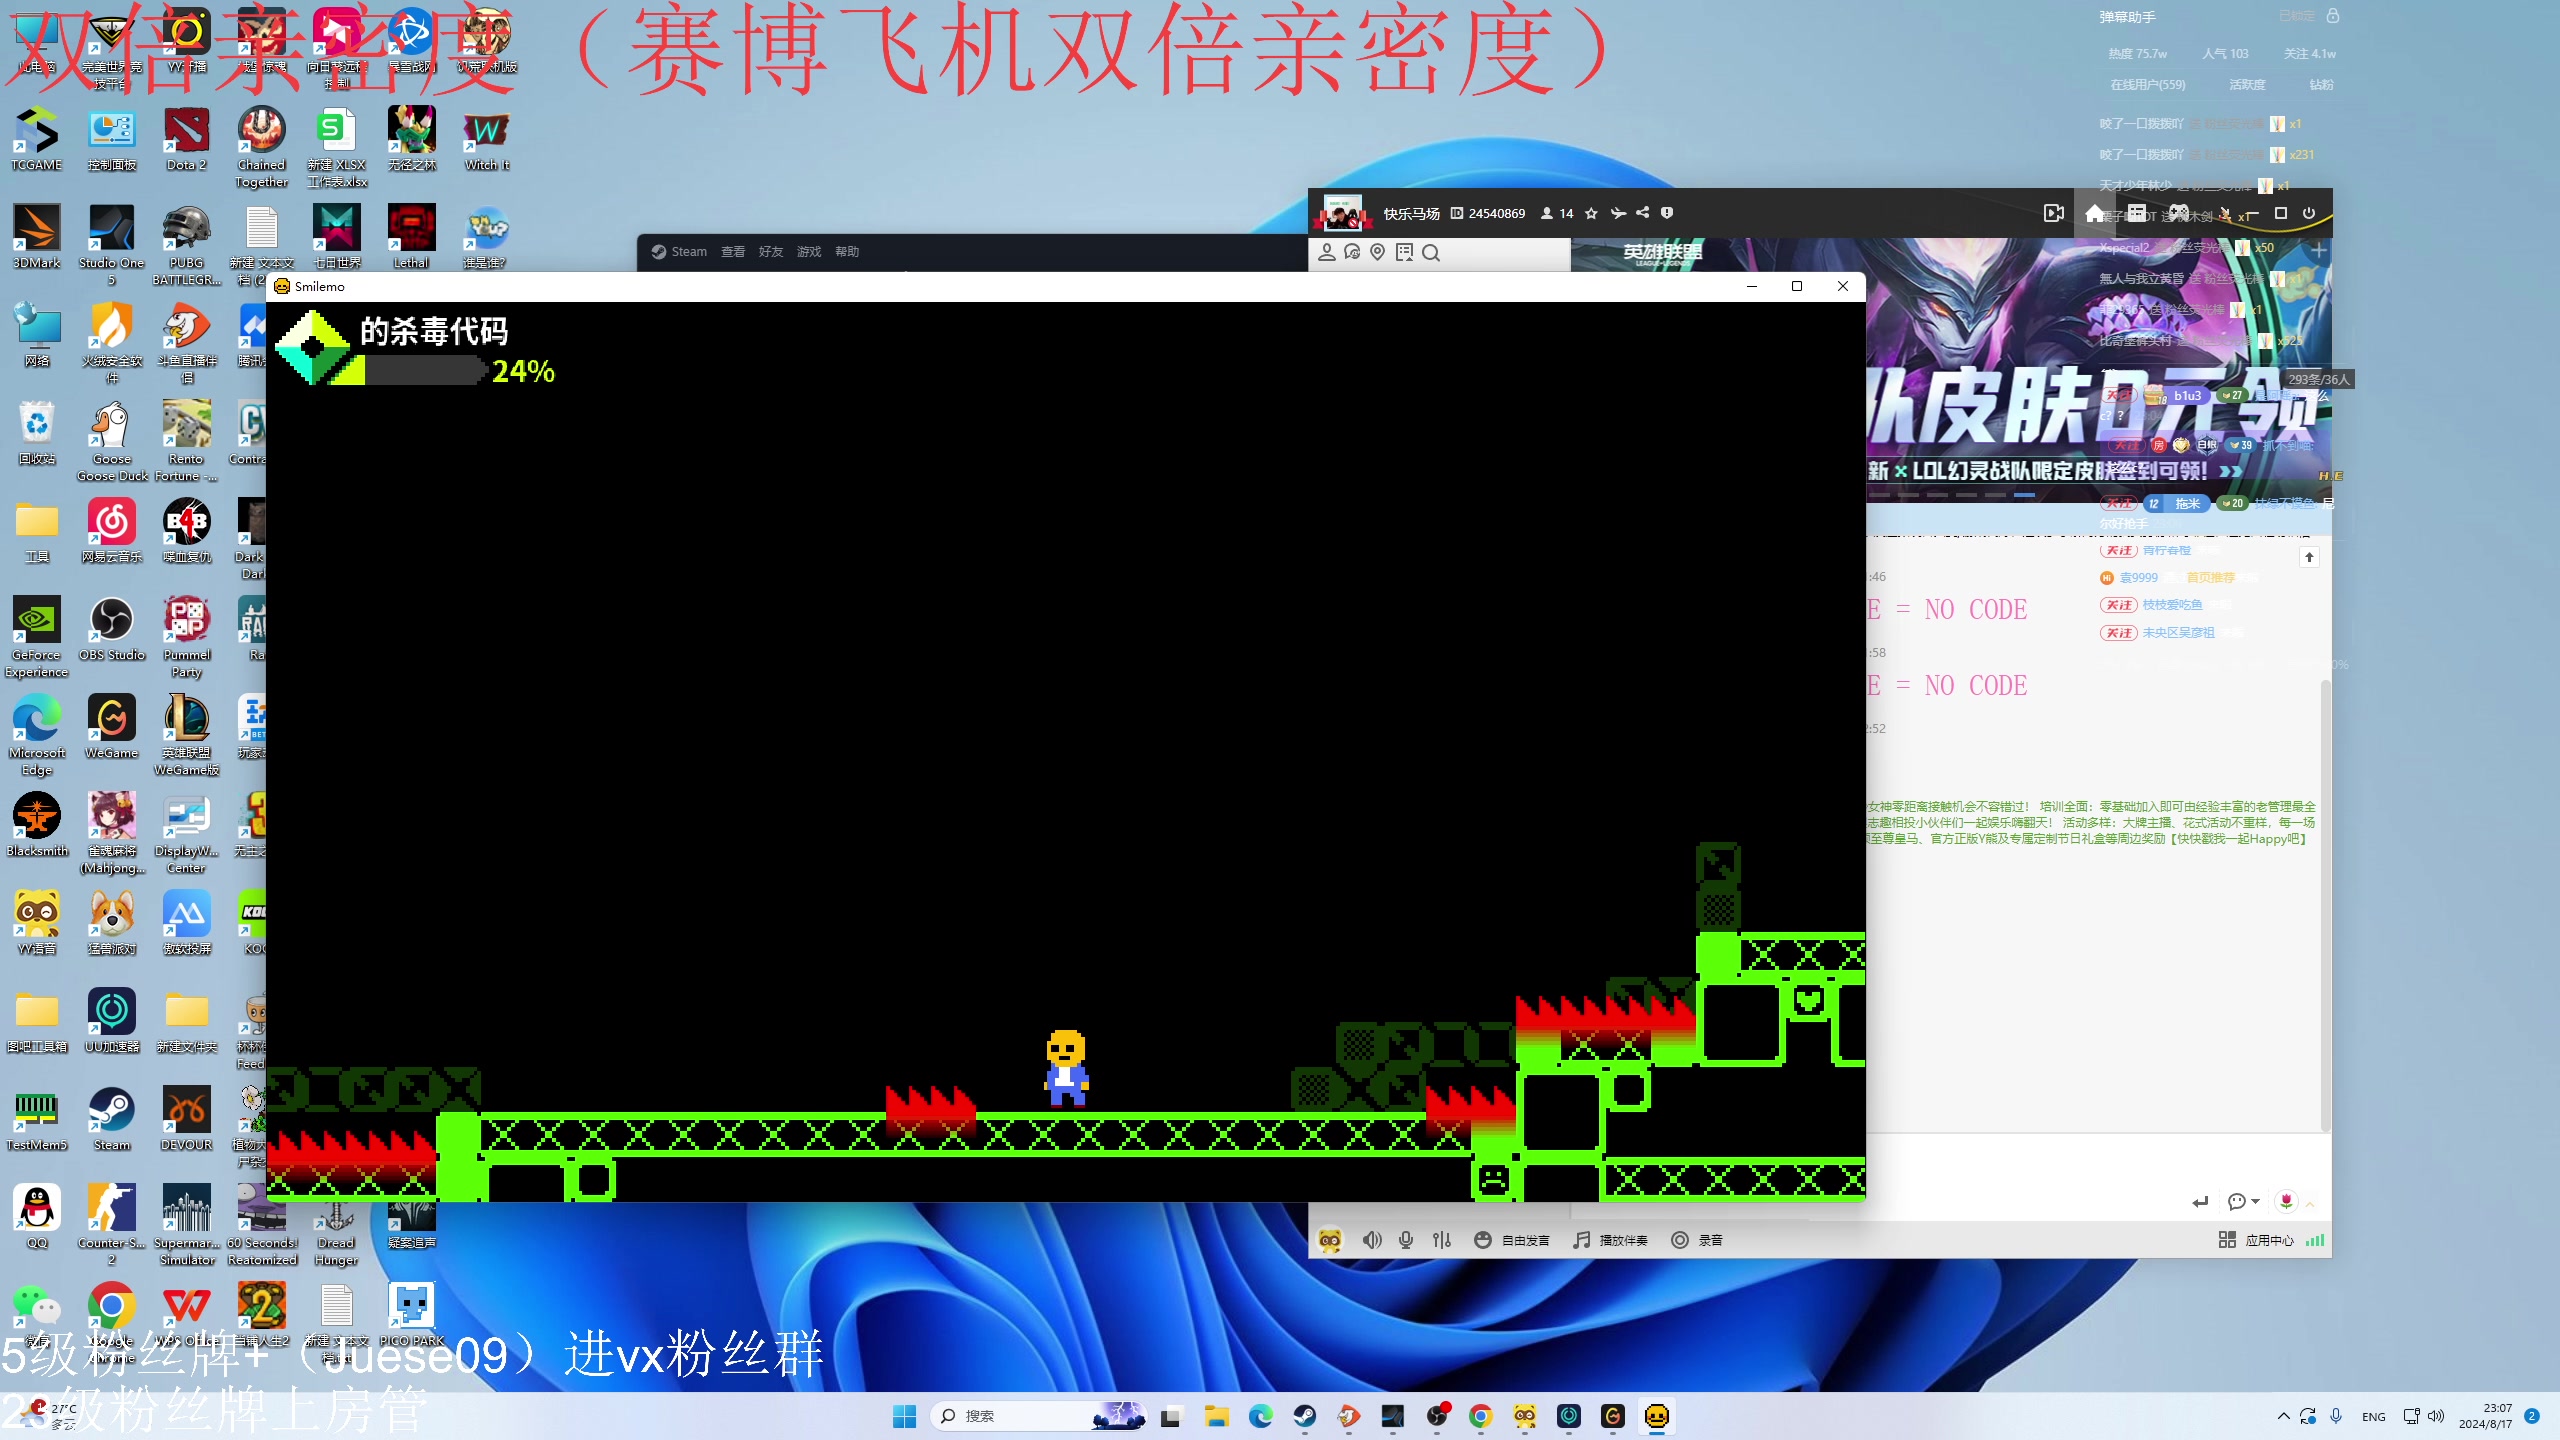Open Chrome from the taskbar

tap(1481, 1416)
